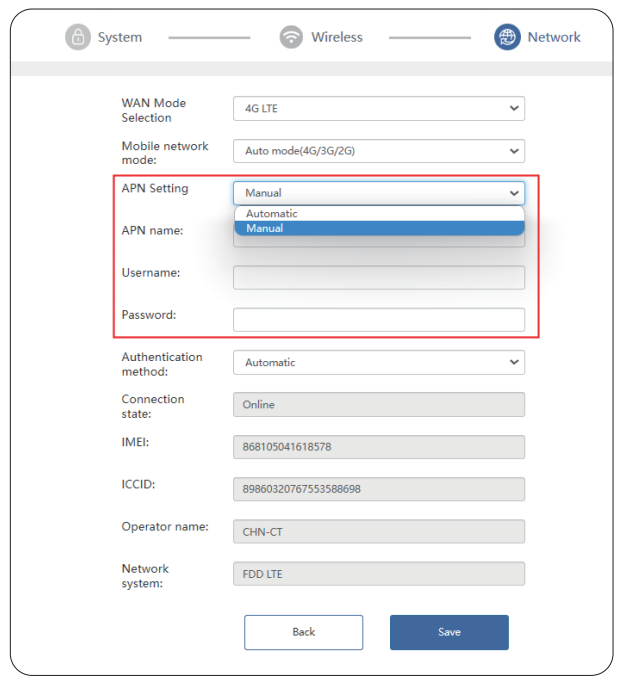Click the Connection state field showing Online
629x688 pixels.
click(378, 404)
